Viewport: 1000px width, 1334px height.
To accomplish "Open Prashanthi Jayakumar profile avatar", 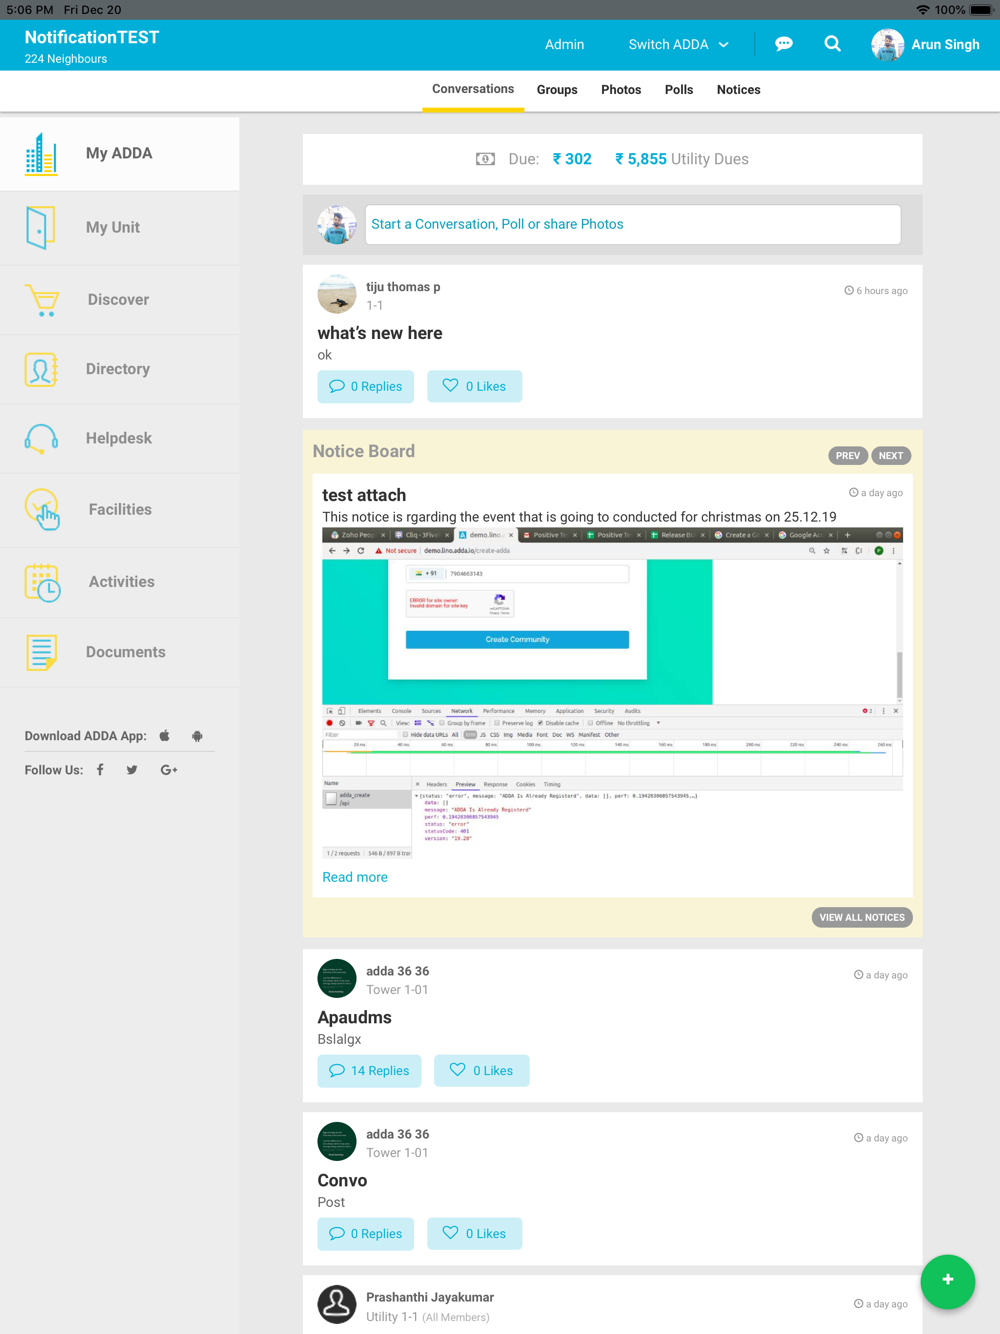I will 337,1305.
